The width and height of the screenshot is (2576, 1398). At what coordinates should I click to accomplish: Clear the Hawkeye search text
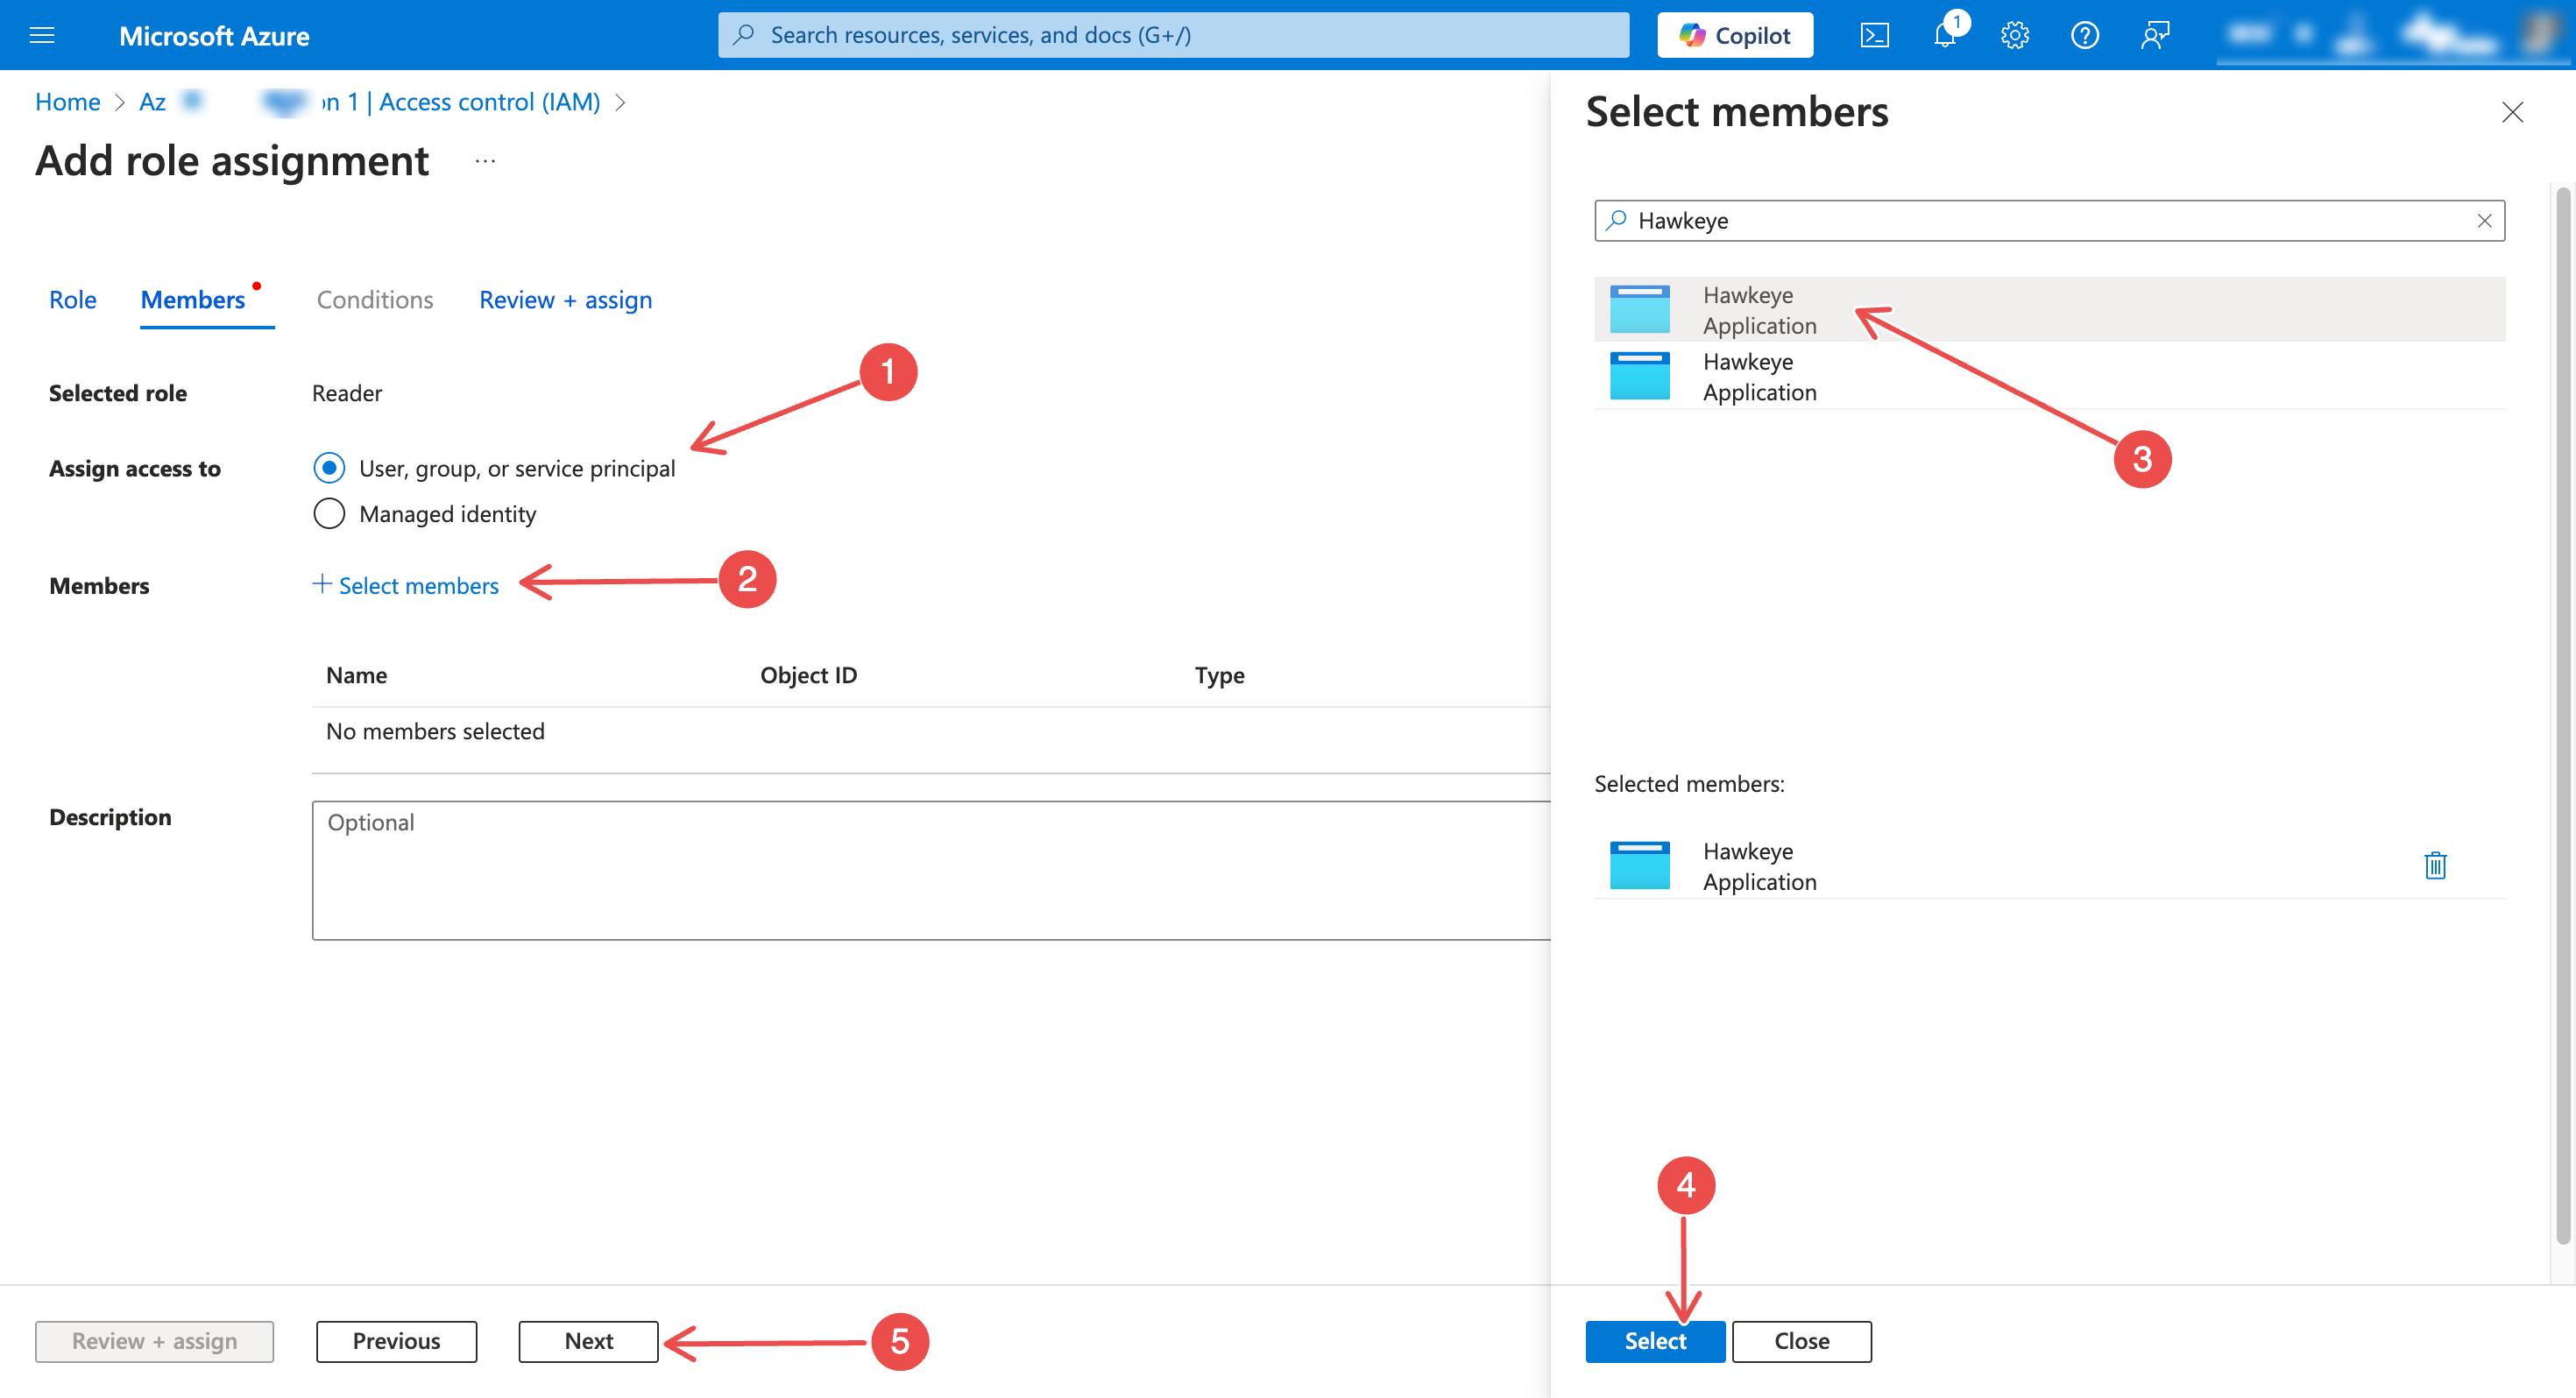pyautogui.click(x=2484, y=221)
